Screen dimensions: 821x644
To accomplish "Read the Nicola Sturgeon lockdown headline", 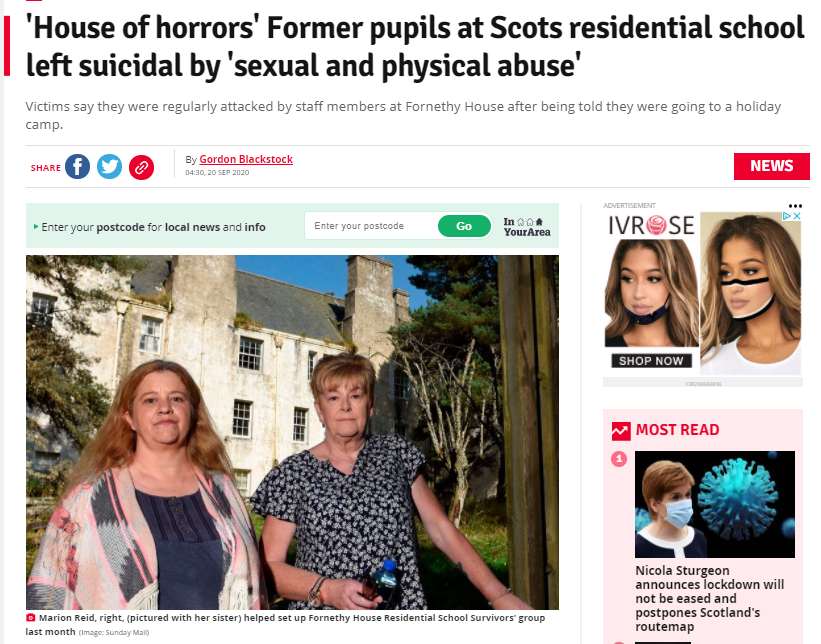I will (x=709, y=598).
